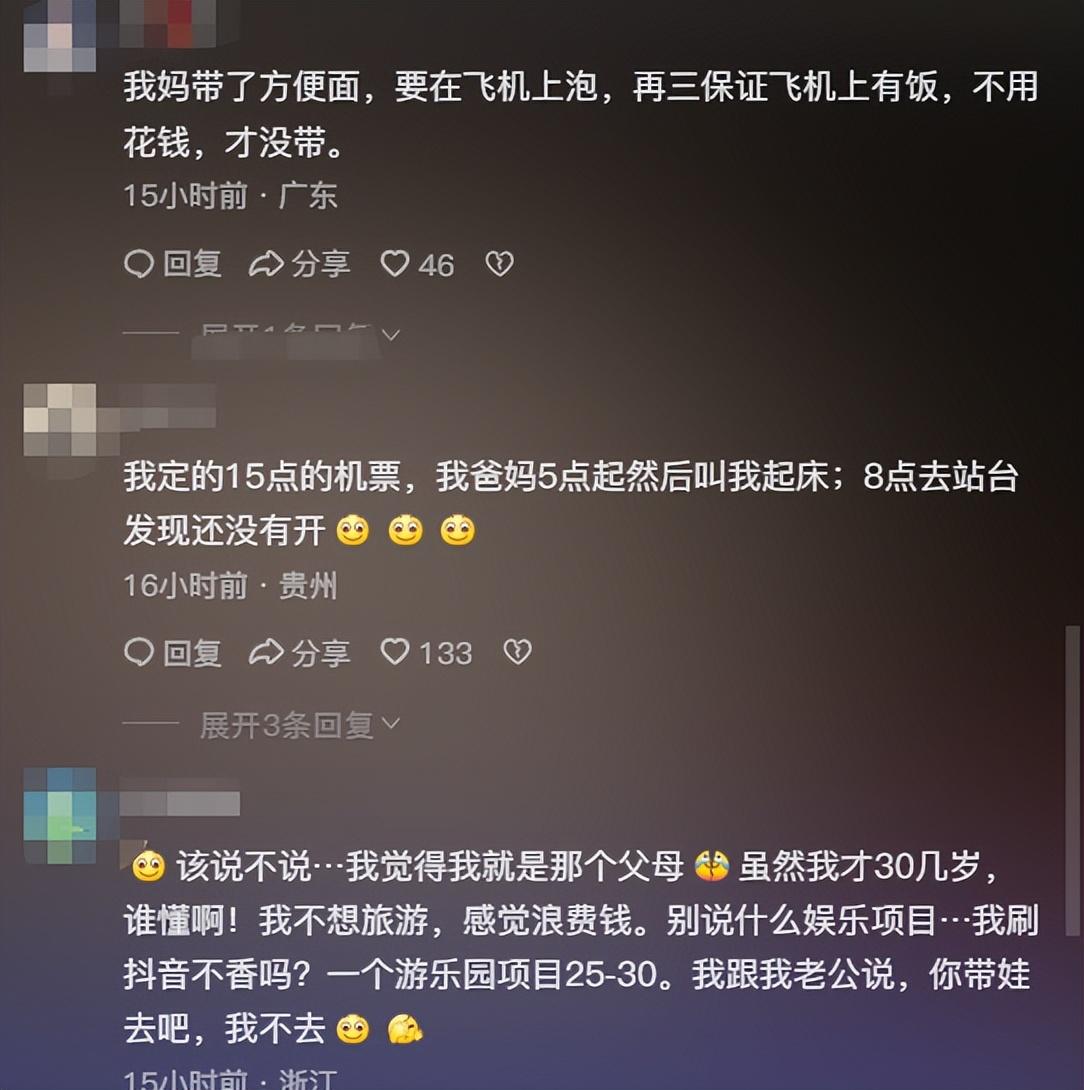Click chevron next to 展开3条回复
Screen dimensions: 1084x1090
pos(391,724)
